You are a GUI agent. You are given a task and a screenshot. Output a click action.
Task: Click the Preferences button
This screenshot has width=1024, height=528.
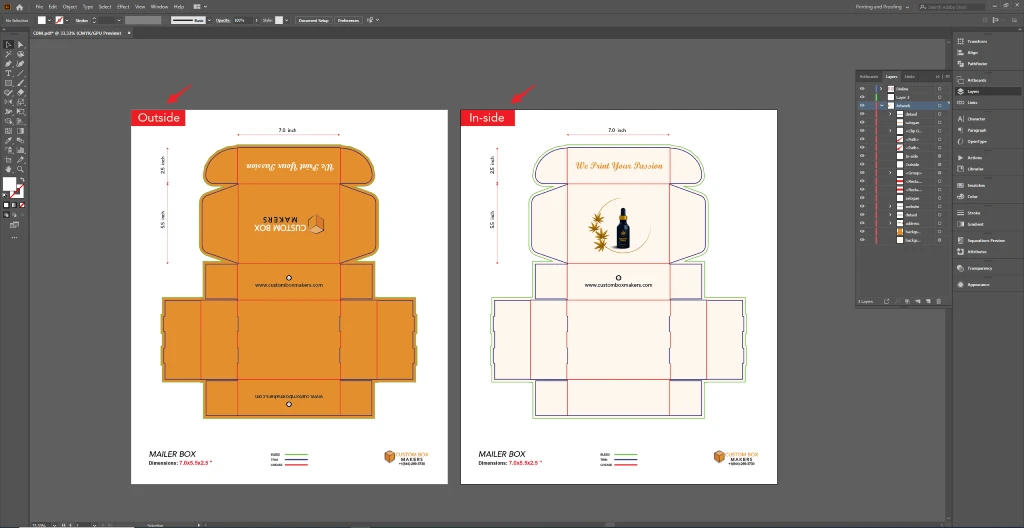pyautogui.click(x=348, y=20)
